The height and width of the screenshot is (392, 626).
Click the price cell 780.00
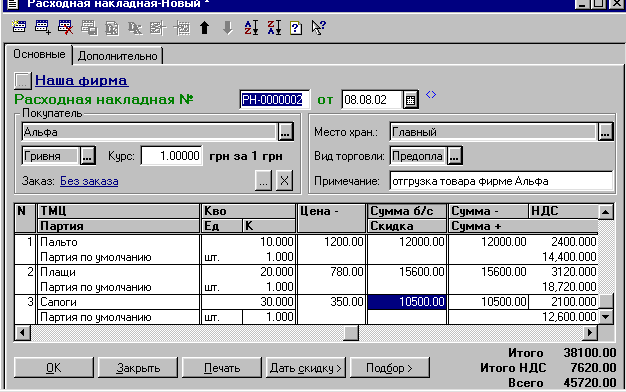[331, 272]
